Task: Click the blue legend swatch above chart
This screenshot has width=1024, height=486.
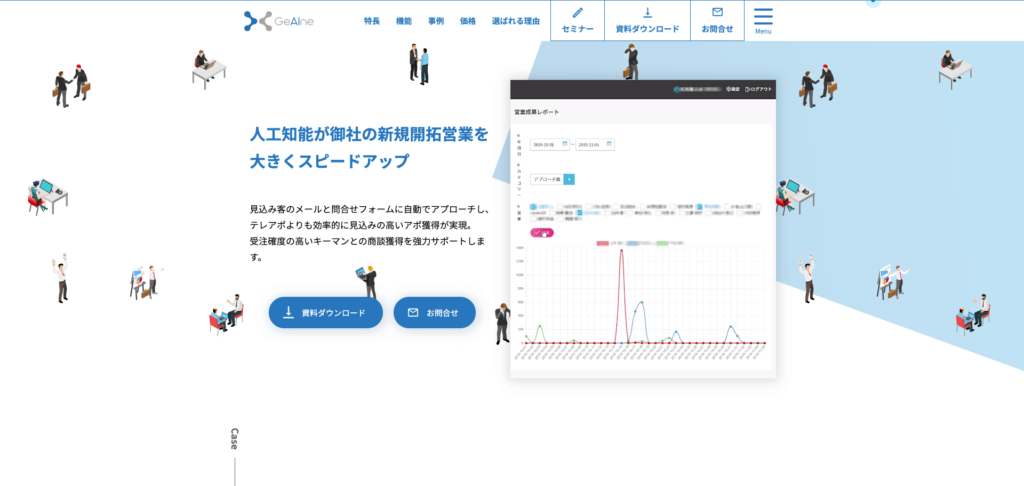Action: point(632,243)
